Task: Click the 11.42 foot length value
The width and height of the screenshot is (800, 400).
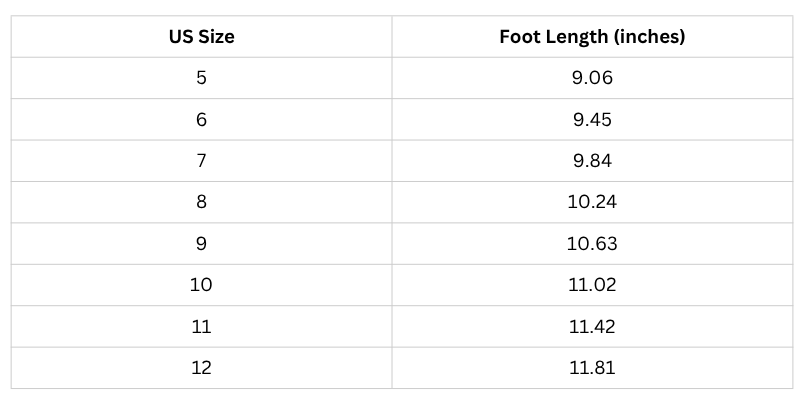Action: tap(592, 327)
